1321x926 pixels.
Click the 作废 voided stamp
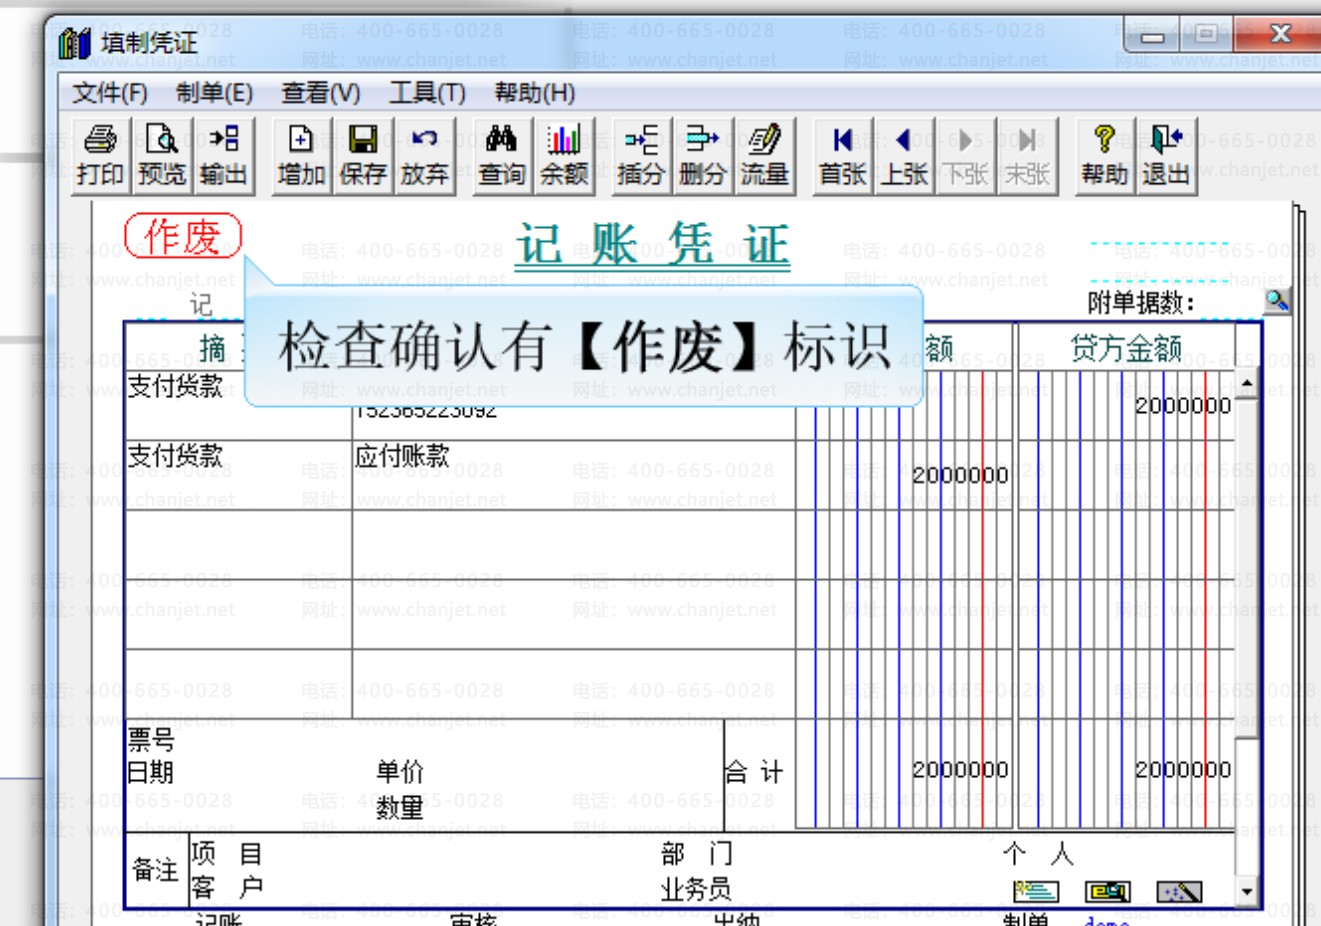(183, 236)
